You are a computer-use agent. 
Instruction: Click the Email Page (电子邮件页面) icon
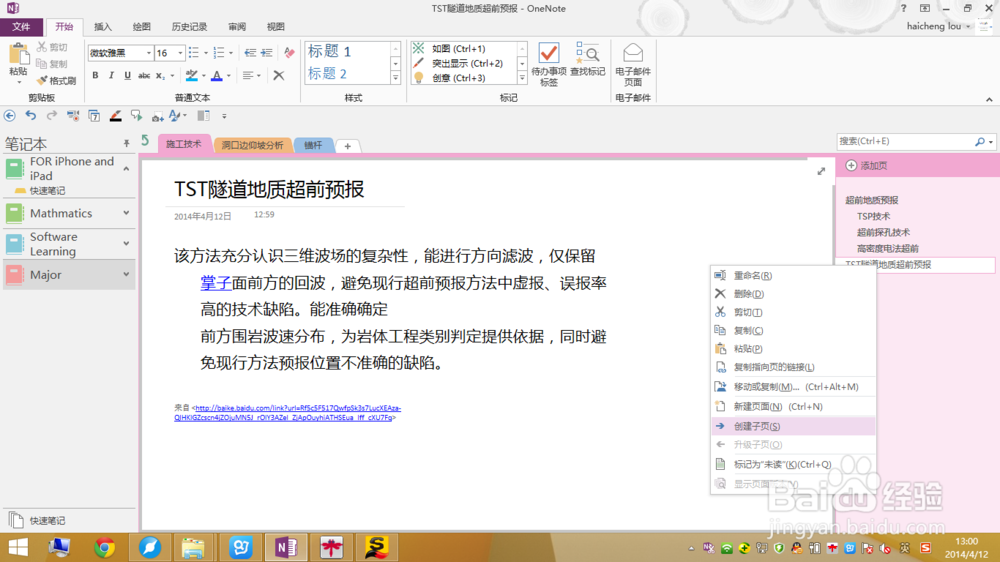pyautogui.click(x=633, y=54)
